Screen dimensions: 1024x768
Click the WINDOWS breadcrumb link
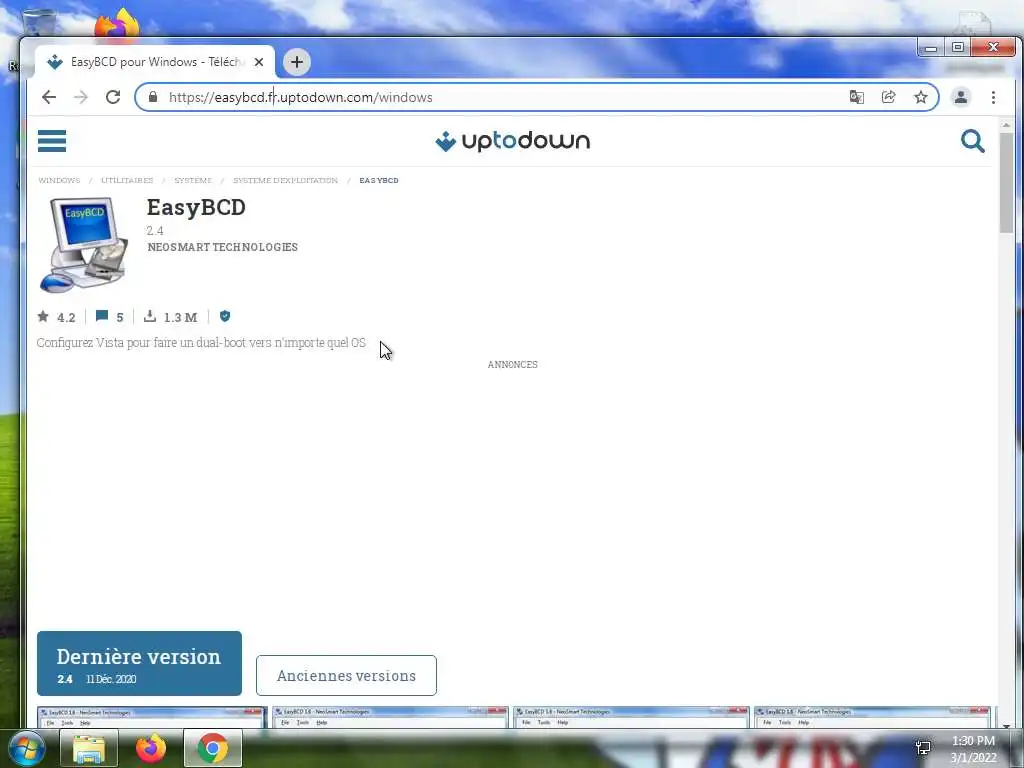59,180
